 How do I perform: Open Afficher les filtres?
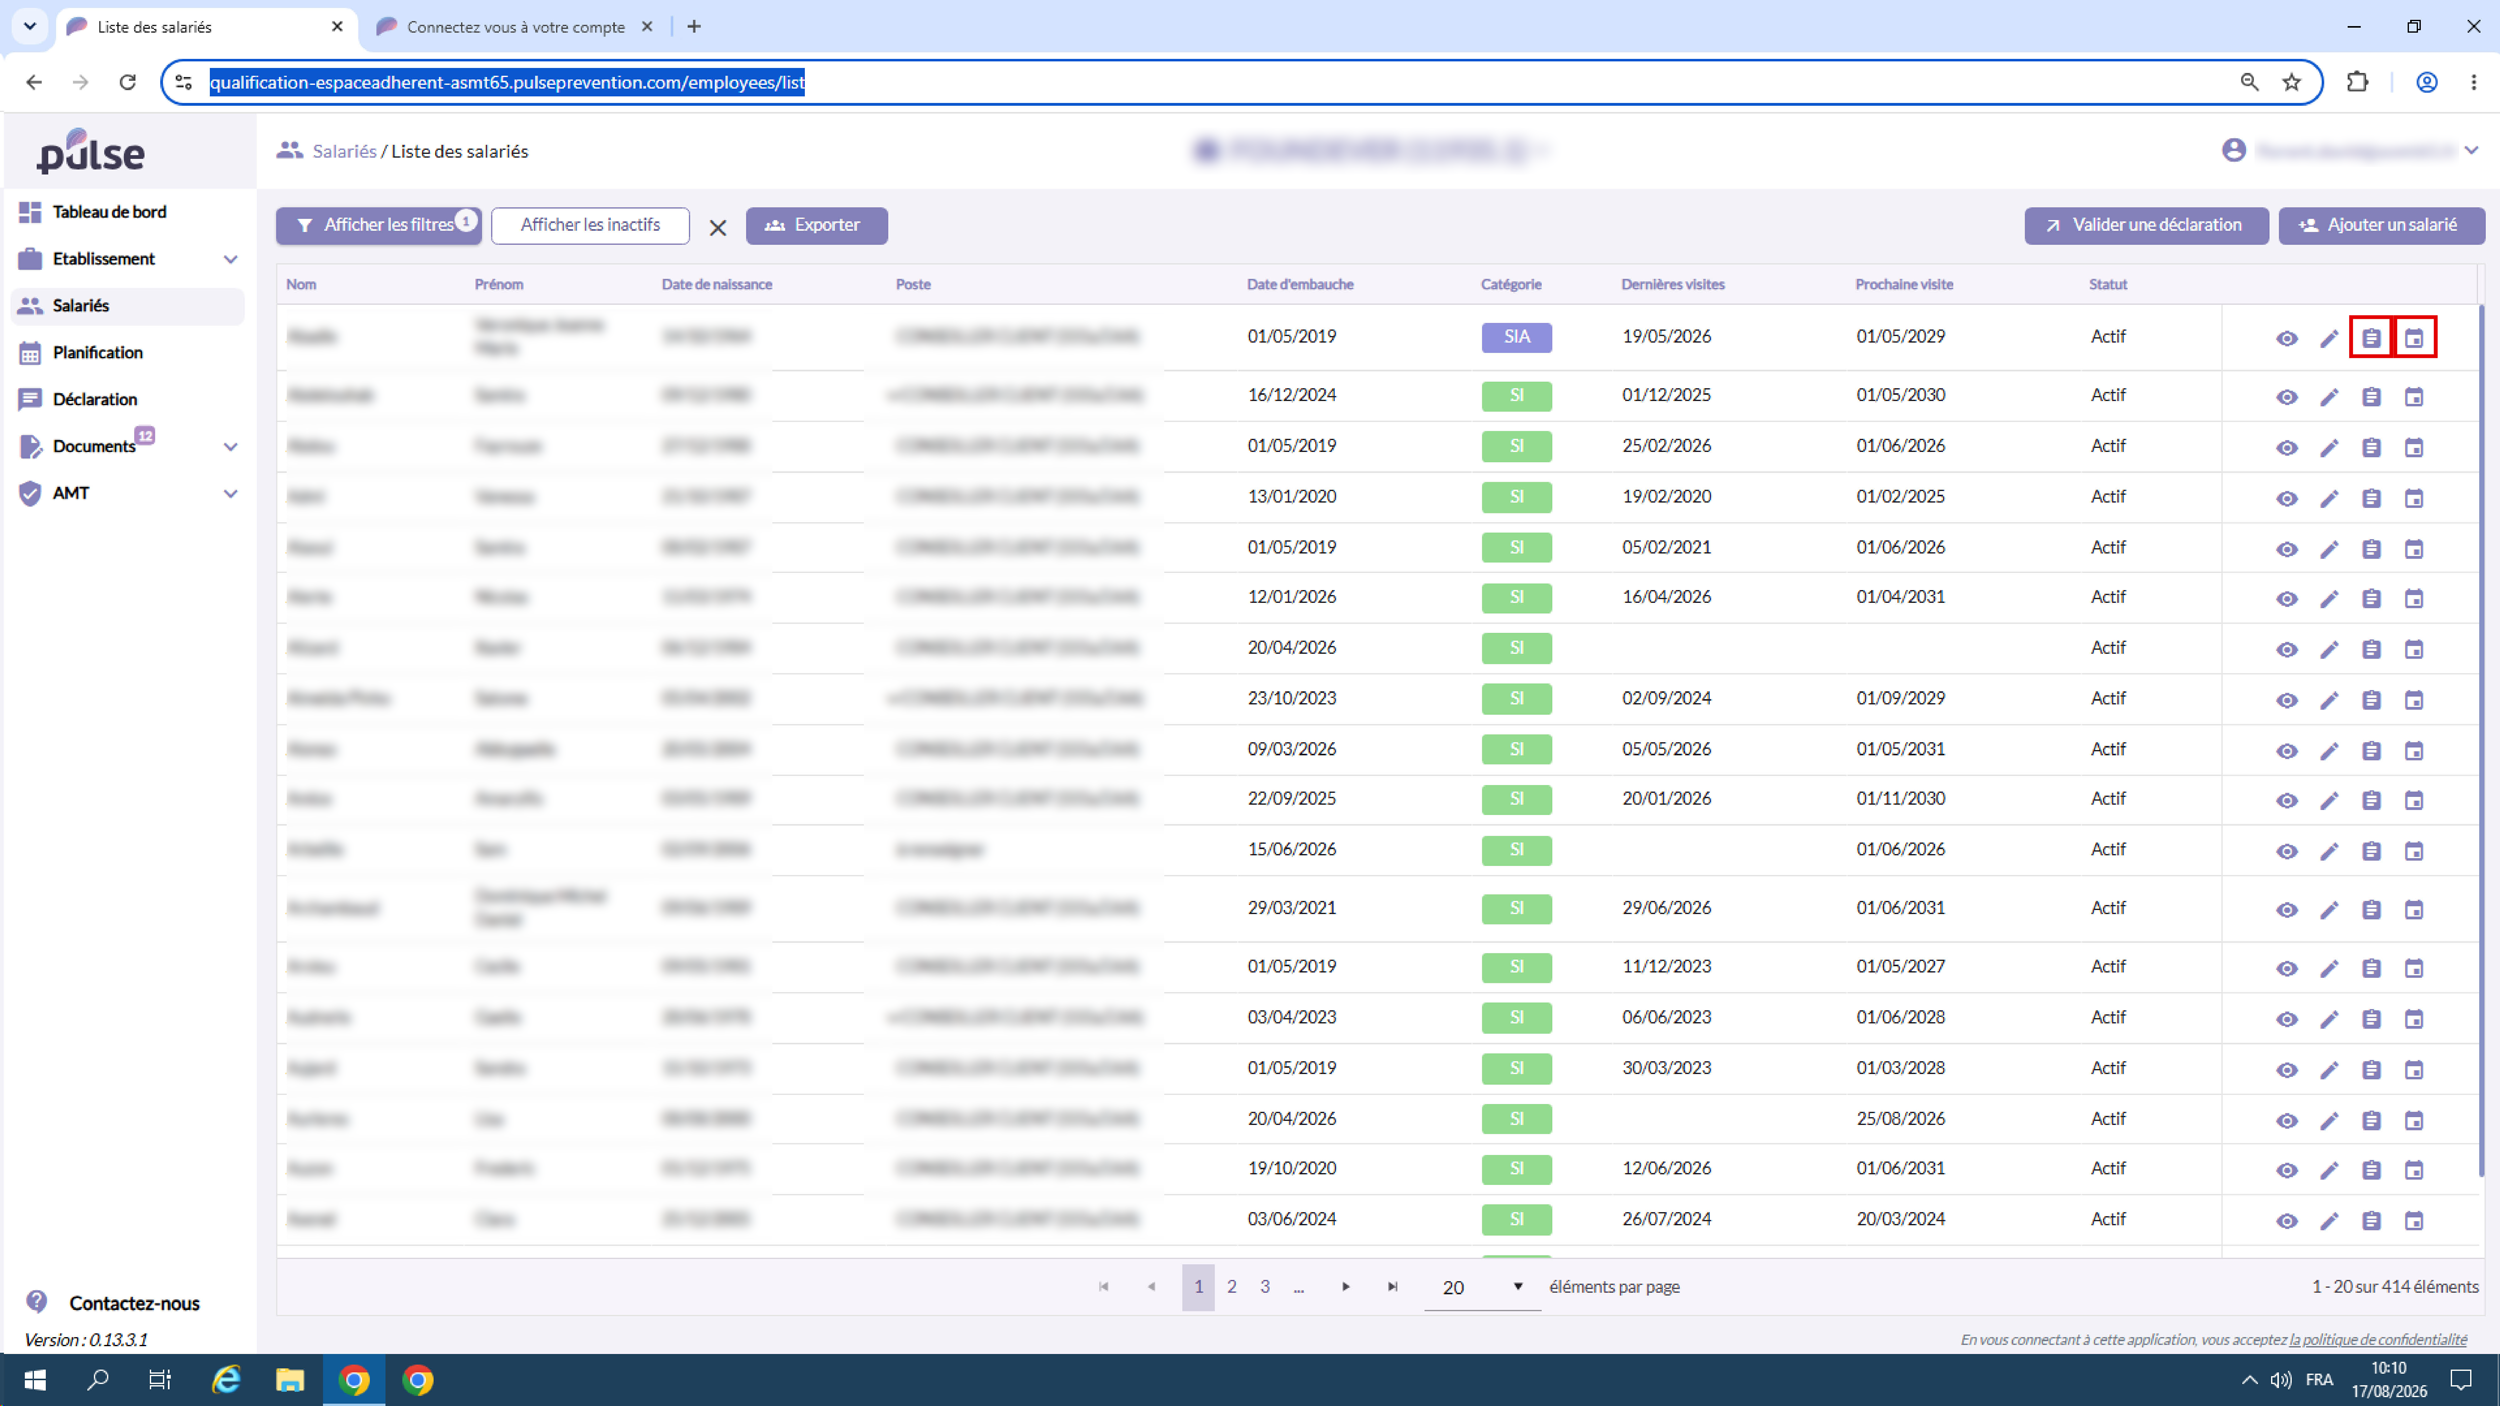378,225
